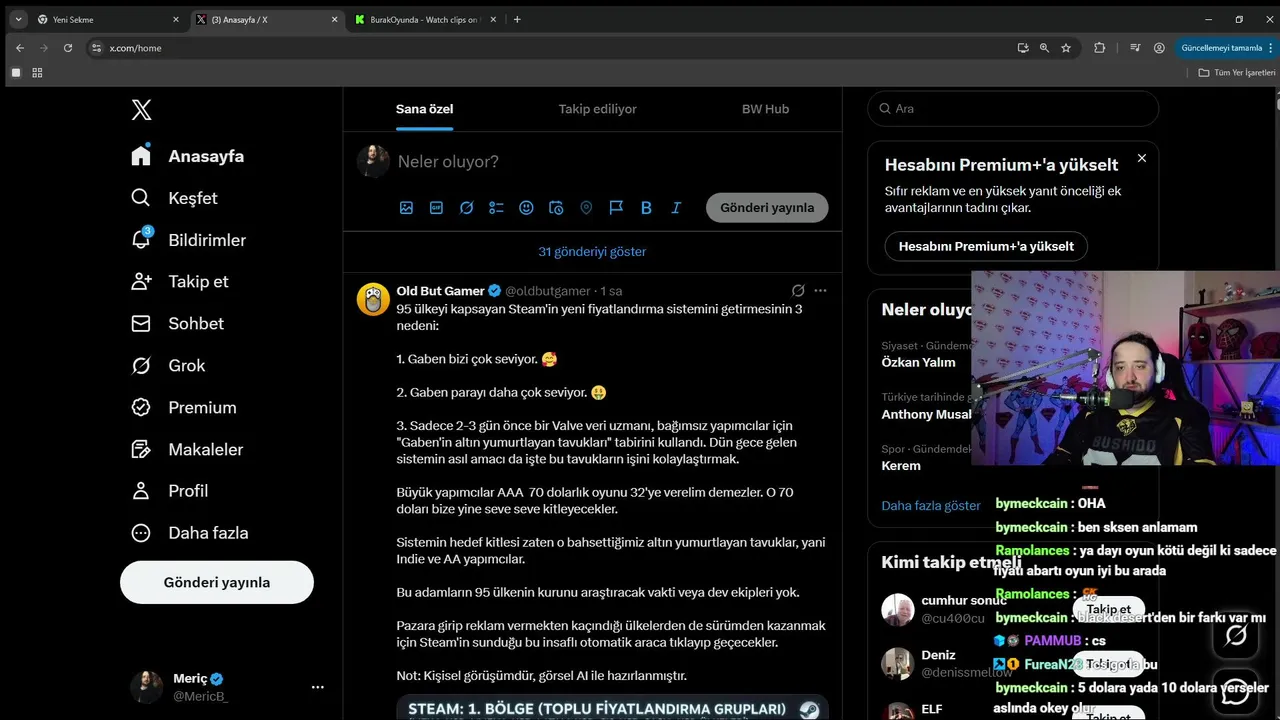
Task: Open Takip et in sidebar navigation
Action: tap(180, 281)
